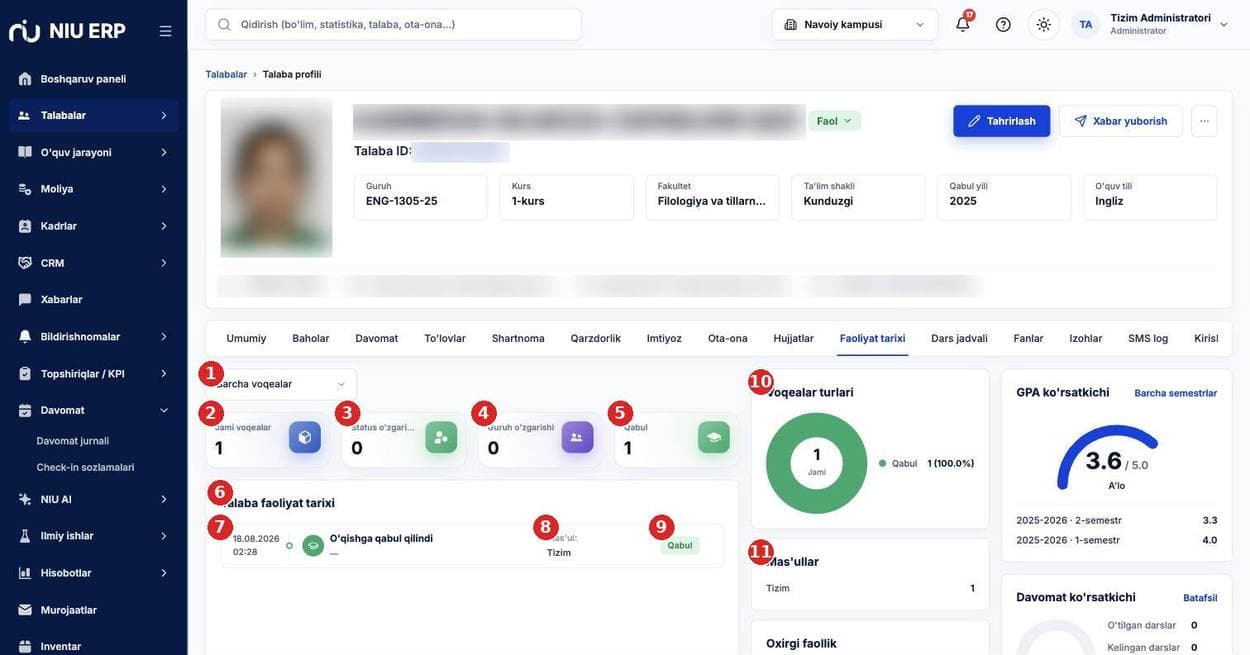Click the Bildirishnomalar bell icon in sidebar

click(x=25, y=337)
